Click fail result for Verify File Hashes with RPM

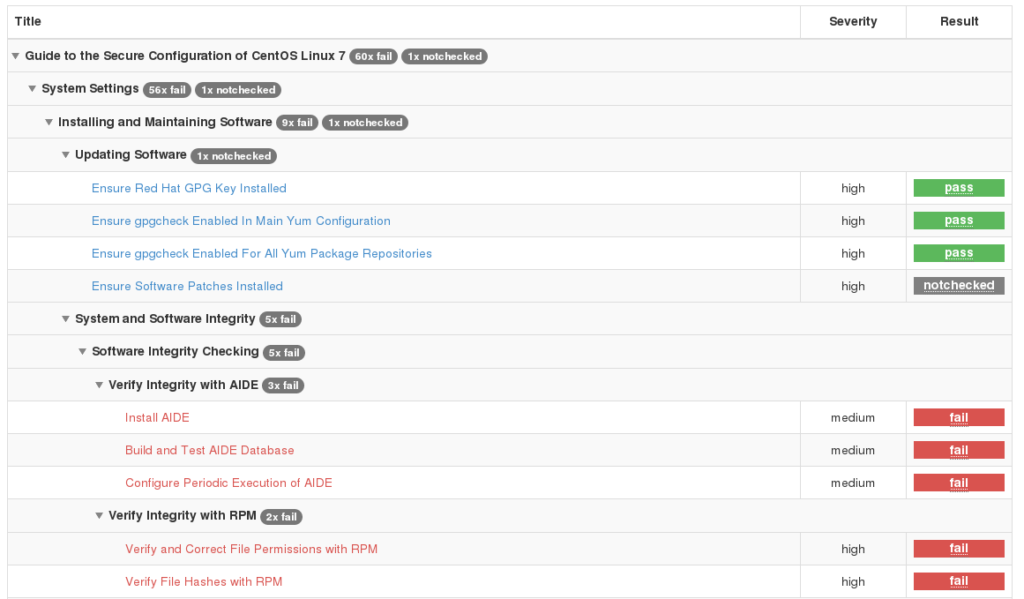(958, 581)
